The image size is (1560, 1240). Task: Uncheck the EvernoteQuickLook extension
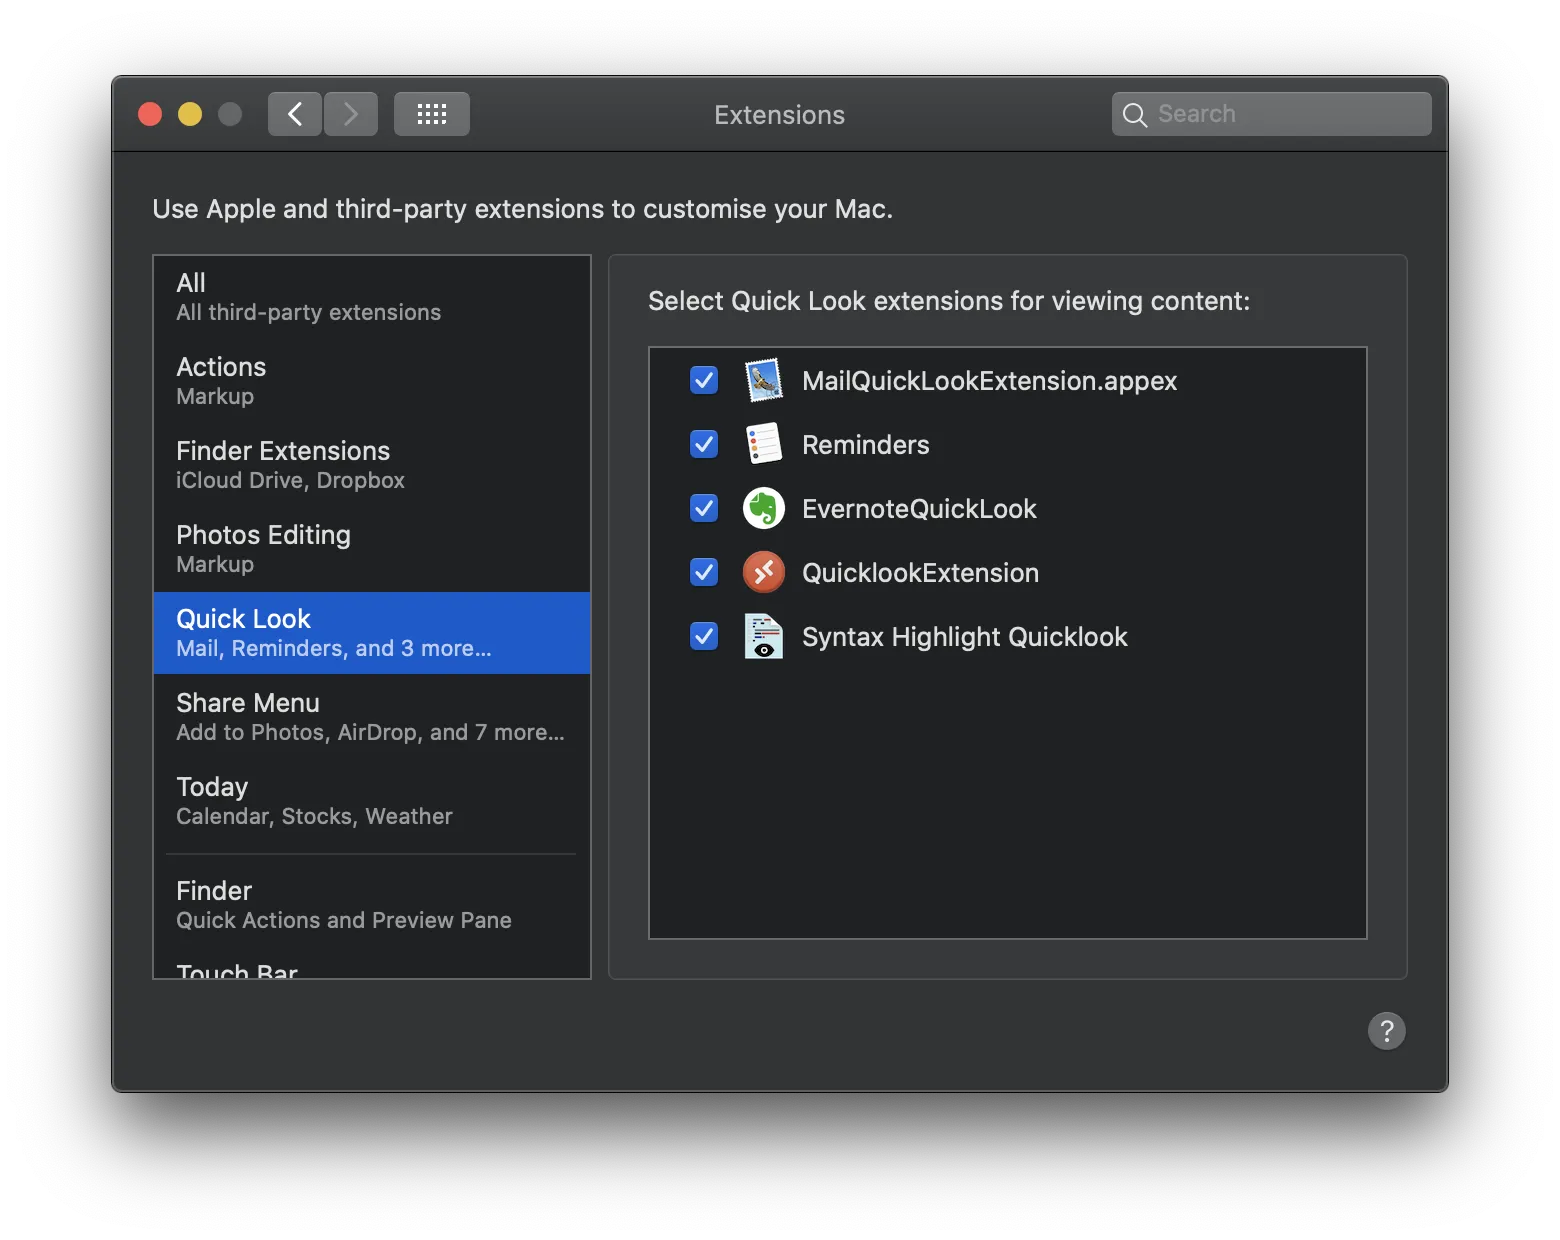tap(703, 508)
